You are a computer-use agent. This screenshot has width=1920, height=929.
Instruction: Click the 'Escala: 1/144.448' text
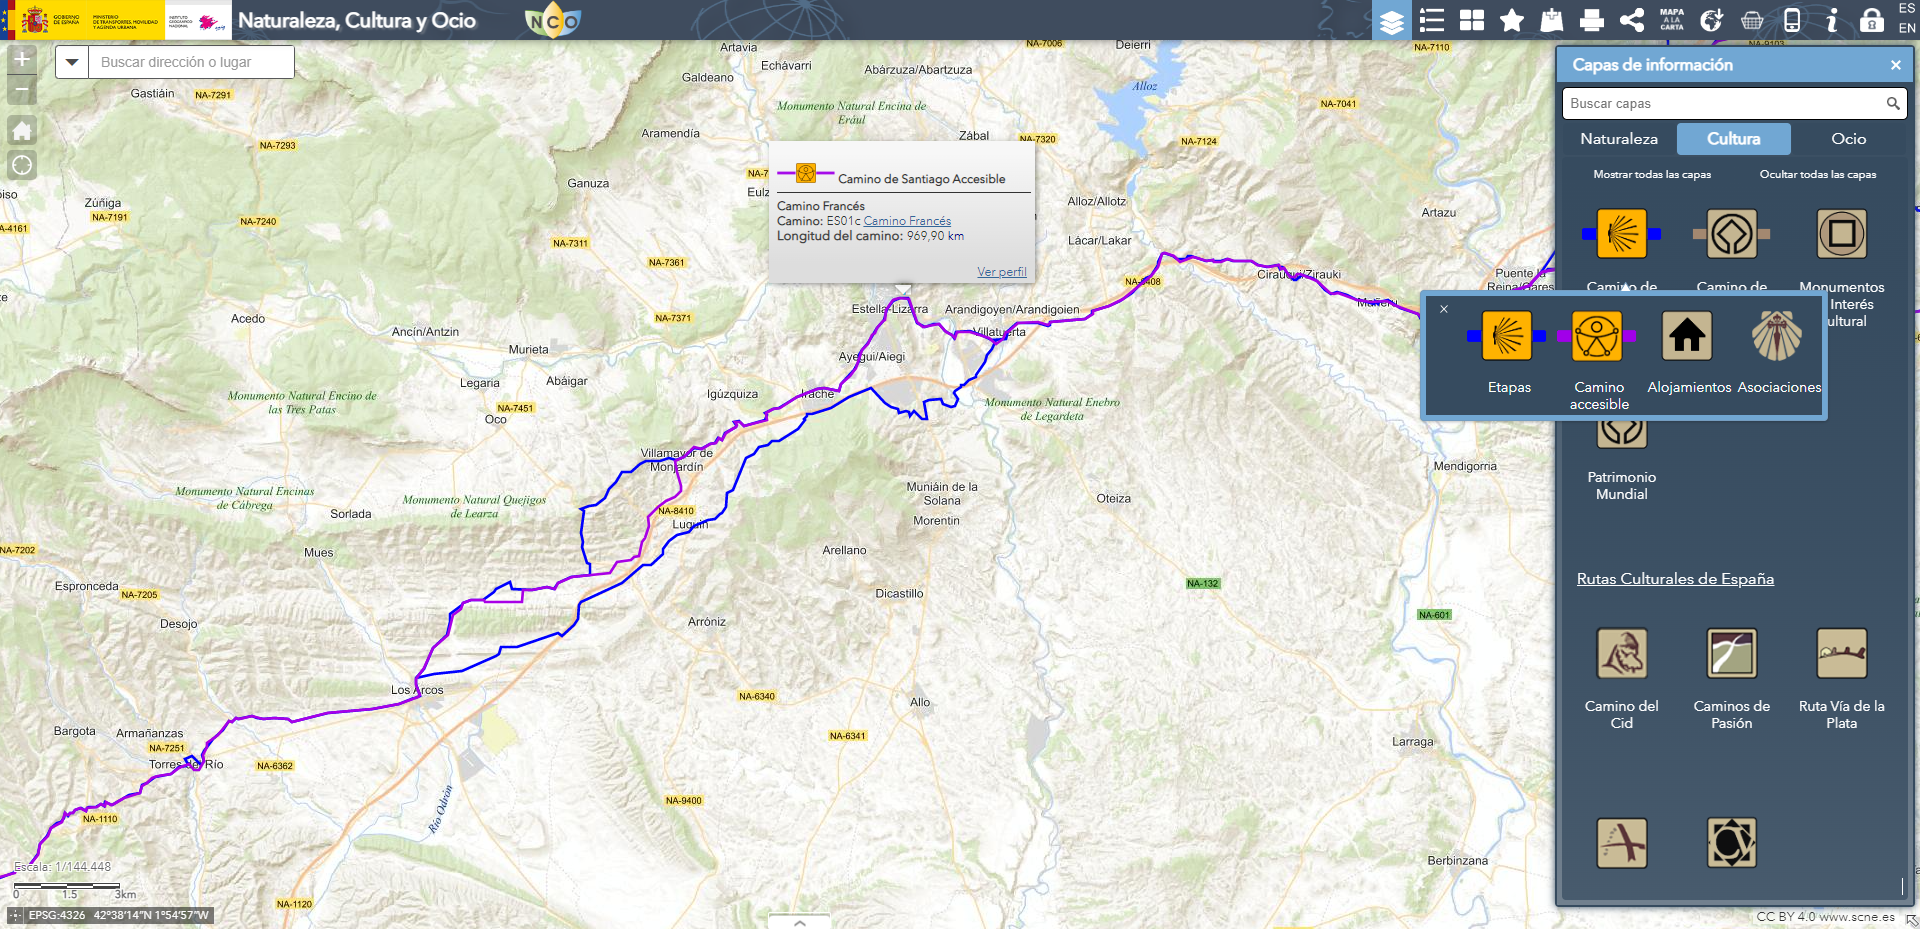pos(62,867)
